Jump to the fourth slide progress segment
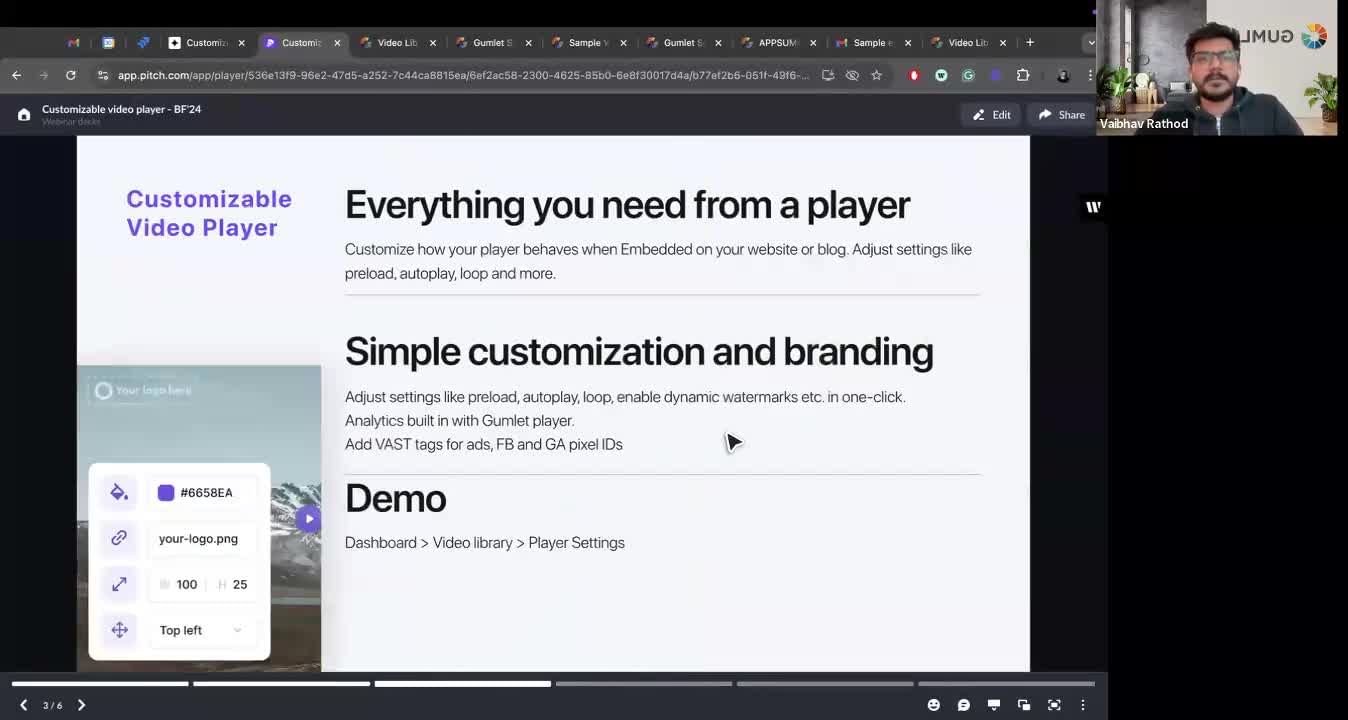 (643, 684)
